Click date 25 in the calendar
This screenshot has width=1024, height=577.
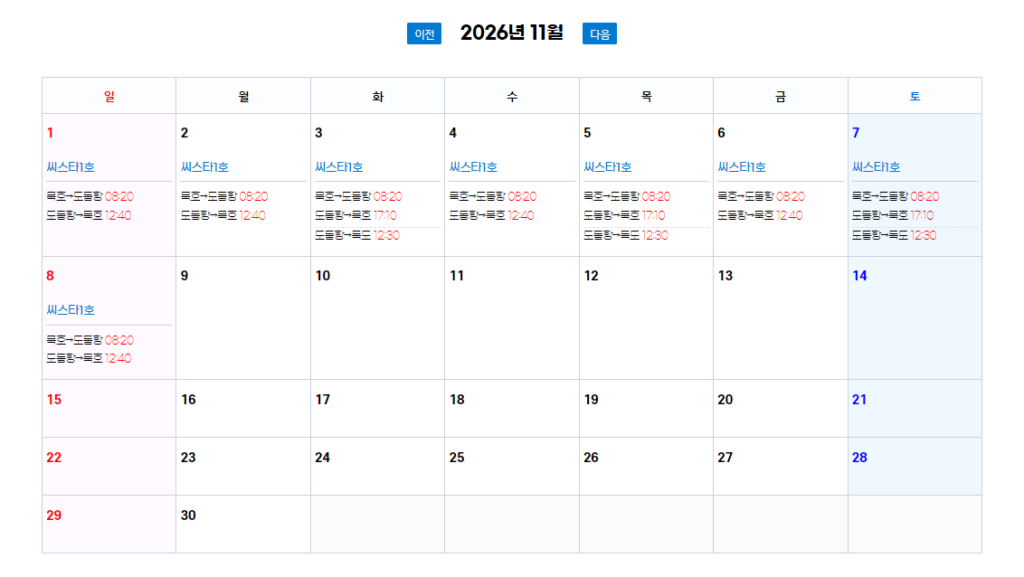[457, 458]
